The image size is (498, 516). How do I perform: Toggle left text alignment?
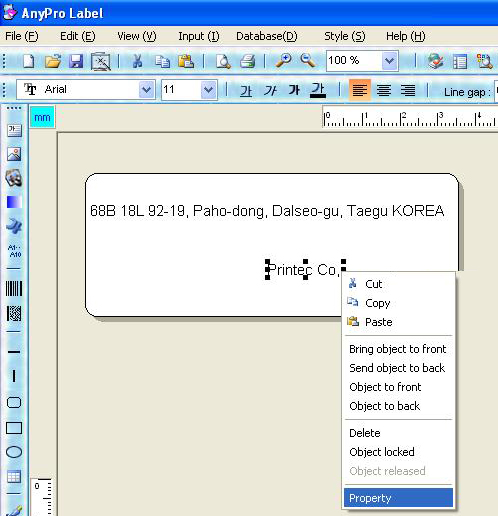[x=360, y=90]
